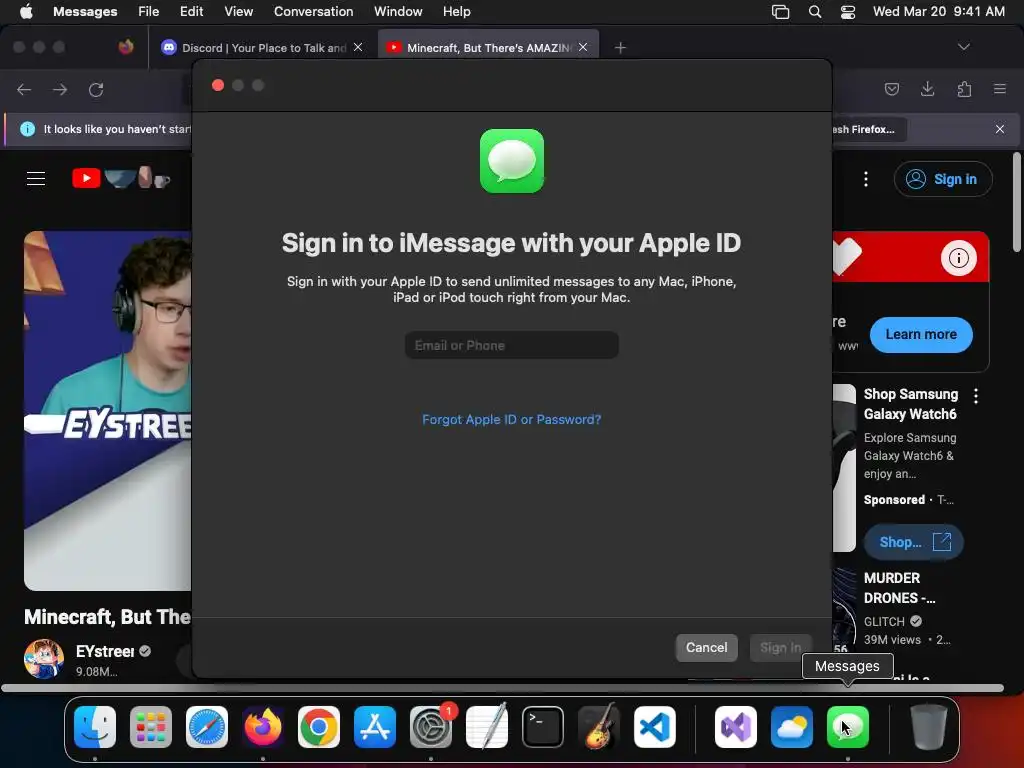Viewport: 1024px width, 768px height.
Task: Open Spotlight search in menu bar
Action: [815, 12]
